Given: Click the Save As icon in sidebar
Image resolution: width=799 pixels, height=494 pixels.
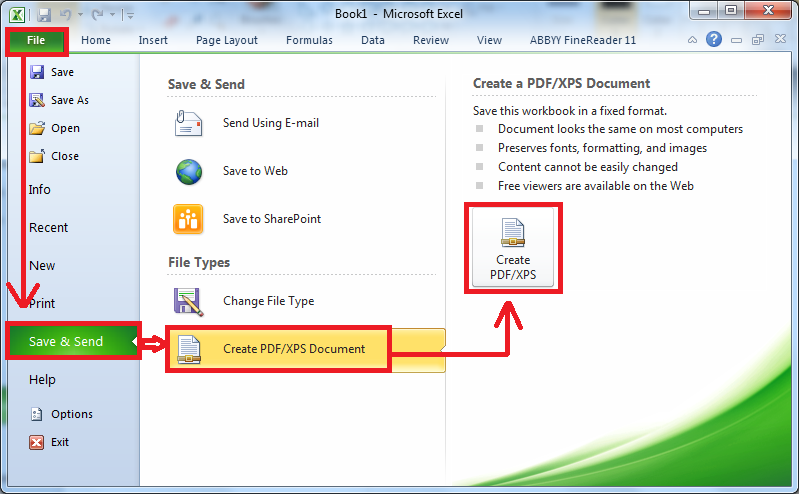Looking at the screenshot, I should 37,100.
